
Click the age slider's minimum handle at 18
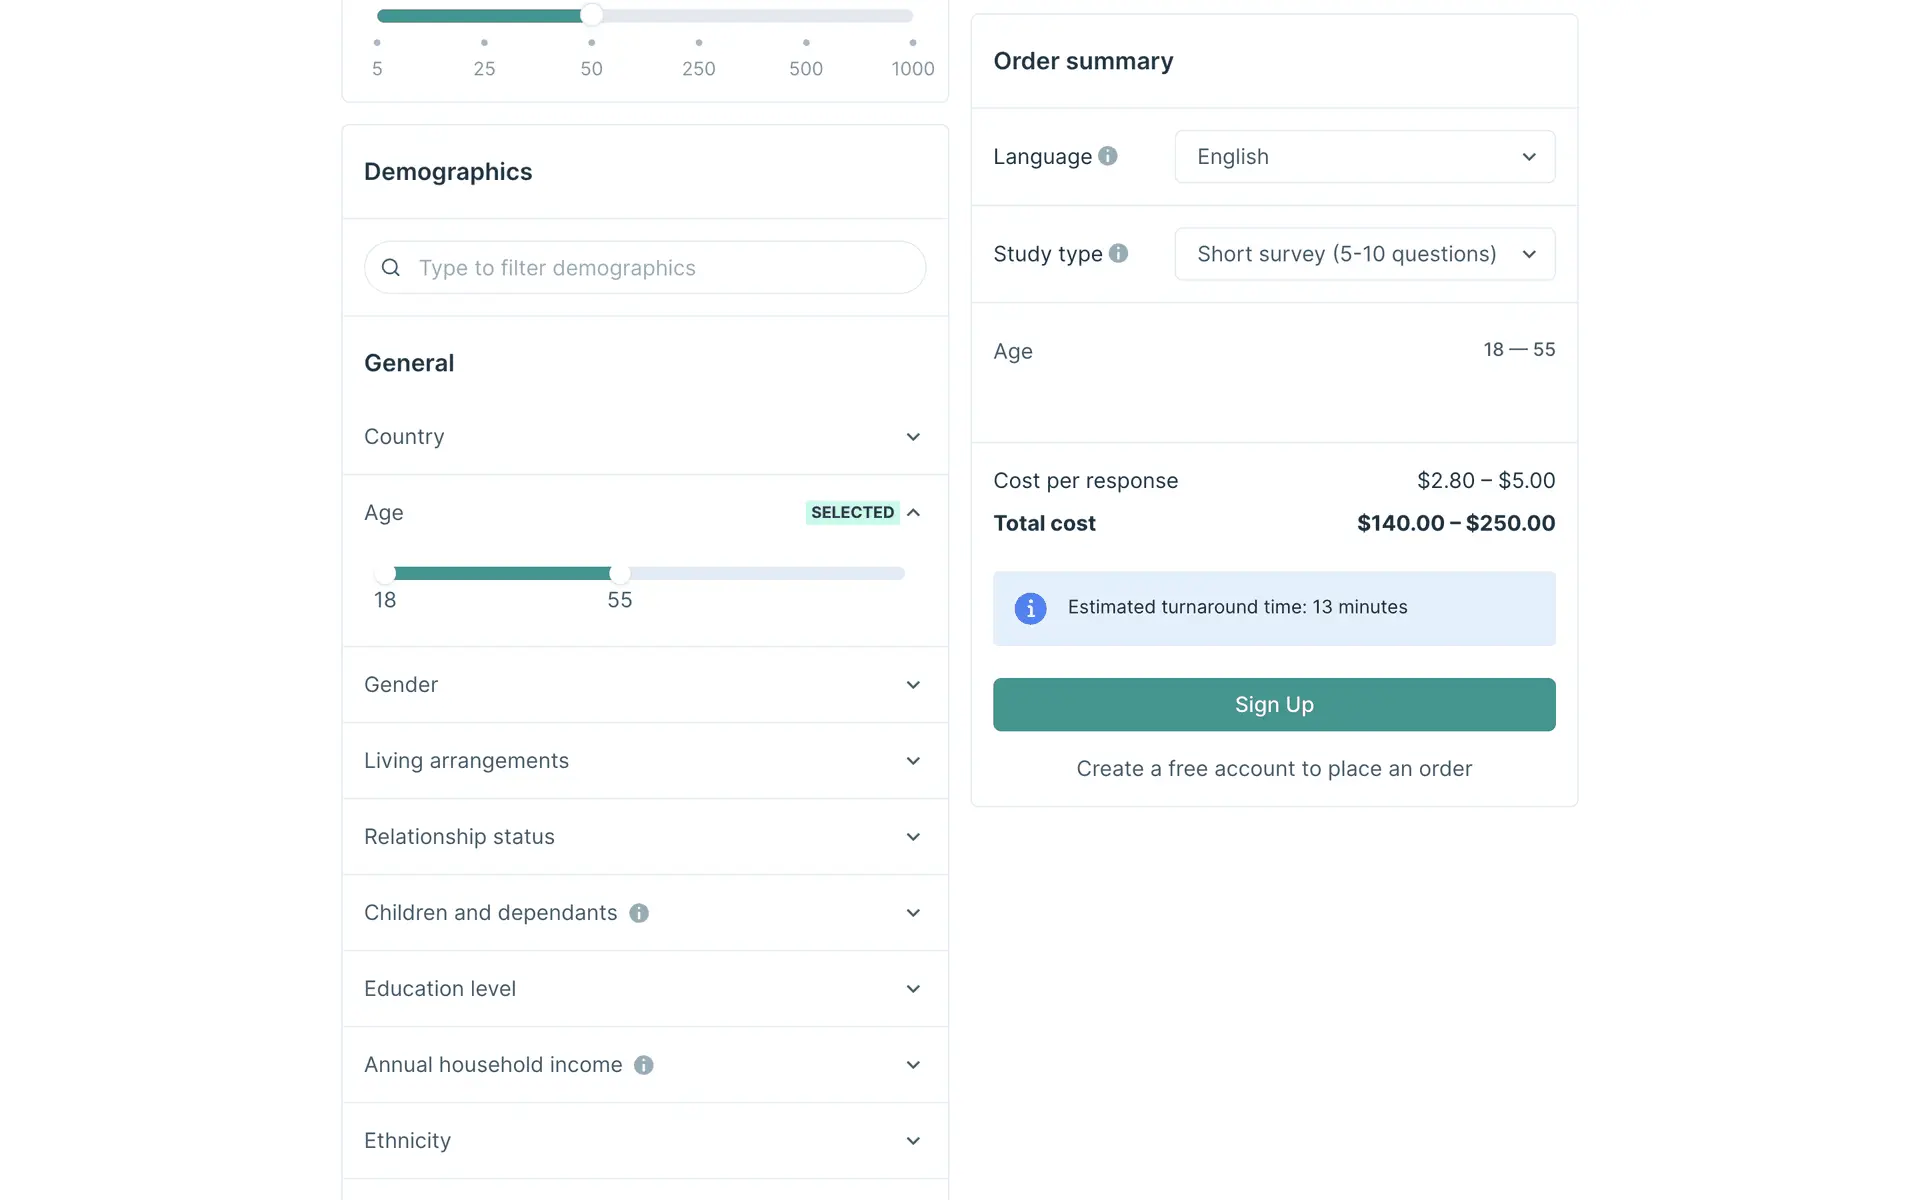click(385, 573)
